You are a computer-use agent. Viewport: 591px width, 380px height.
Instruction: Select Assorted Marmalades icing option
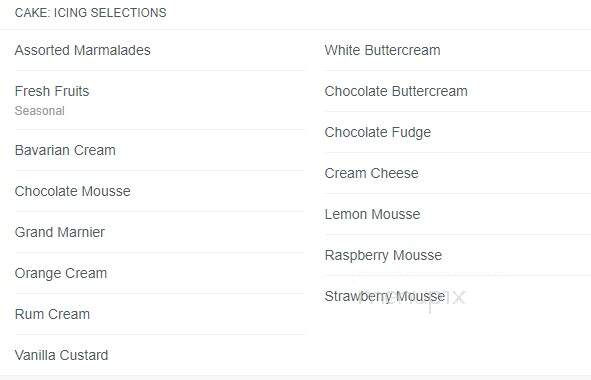[x=83, y=50]
